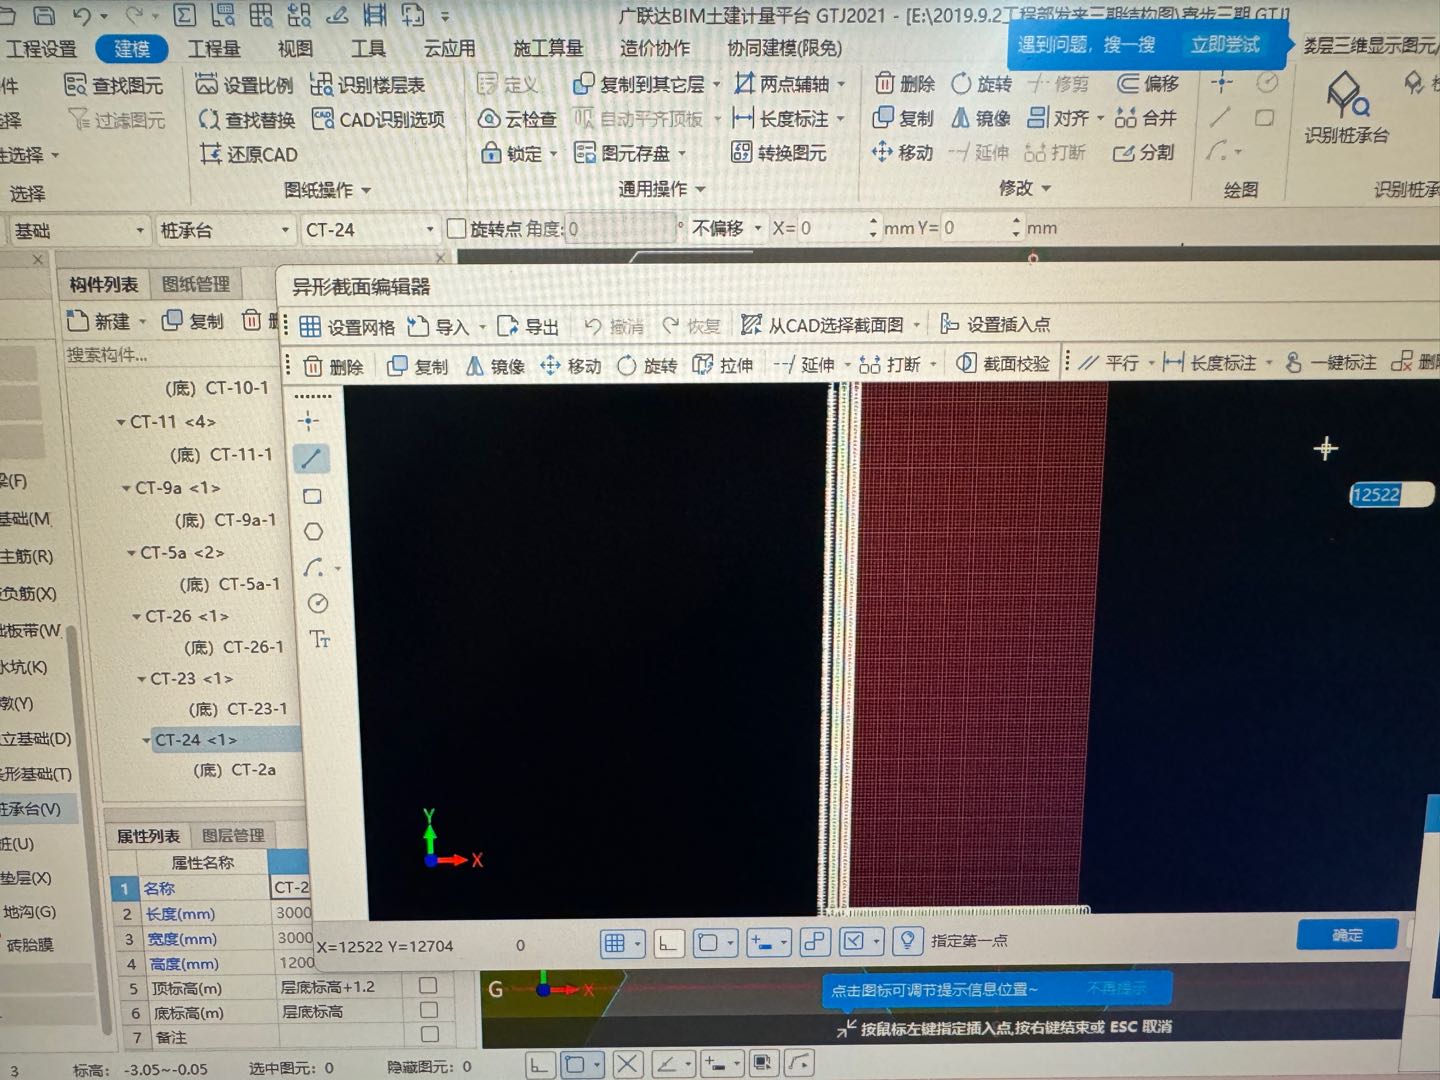Select the circle tool in section editor
This screenshot has height=1080, width=1440.
[317, 603]
